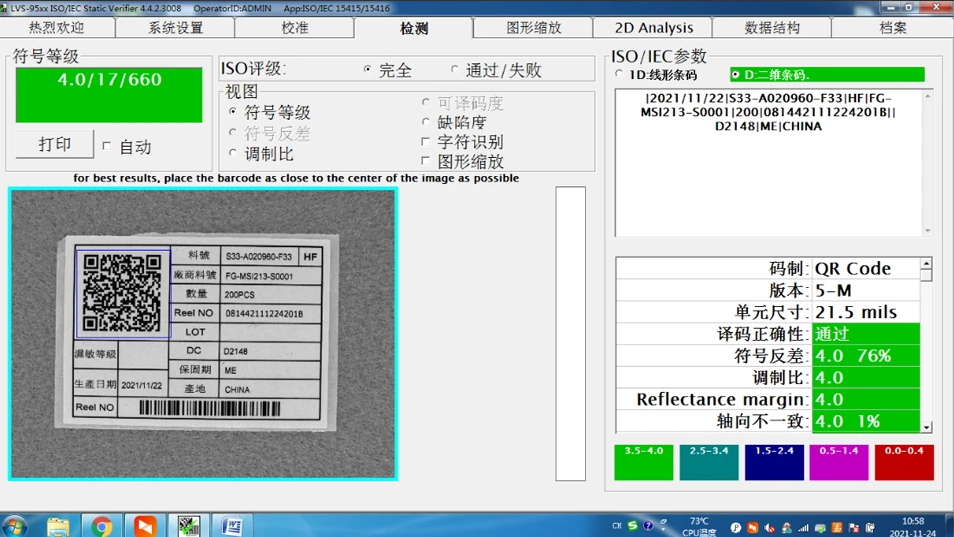Click the green 3.5-4.0 grade swatch
The height and width of the screenshot is (537, 954).
(x=643, y=462)
